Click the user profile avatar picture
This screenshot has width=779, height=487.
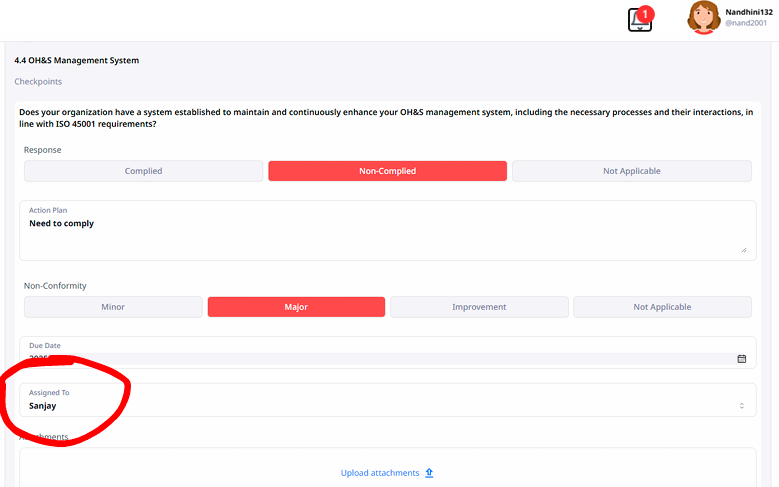(x=704, y=17)
